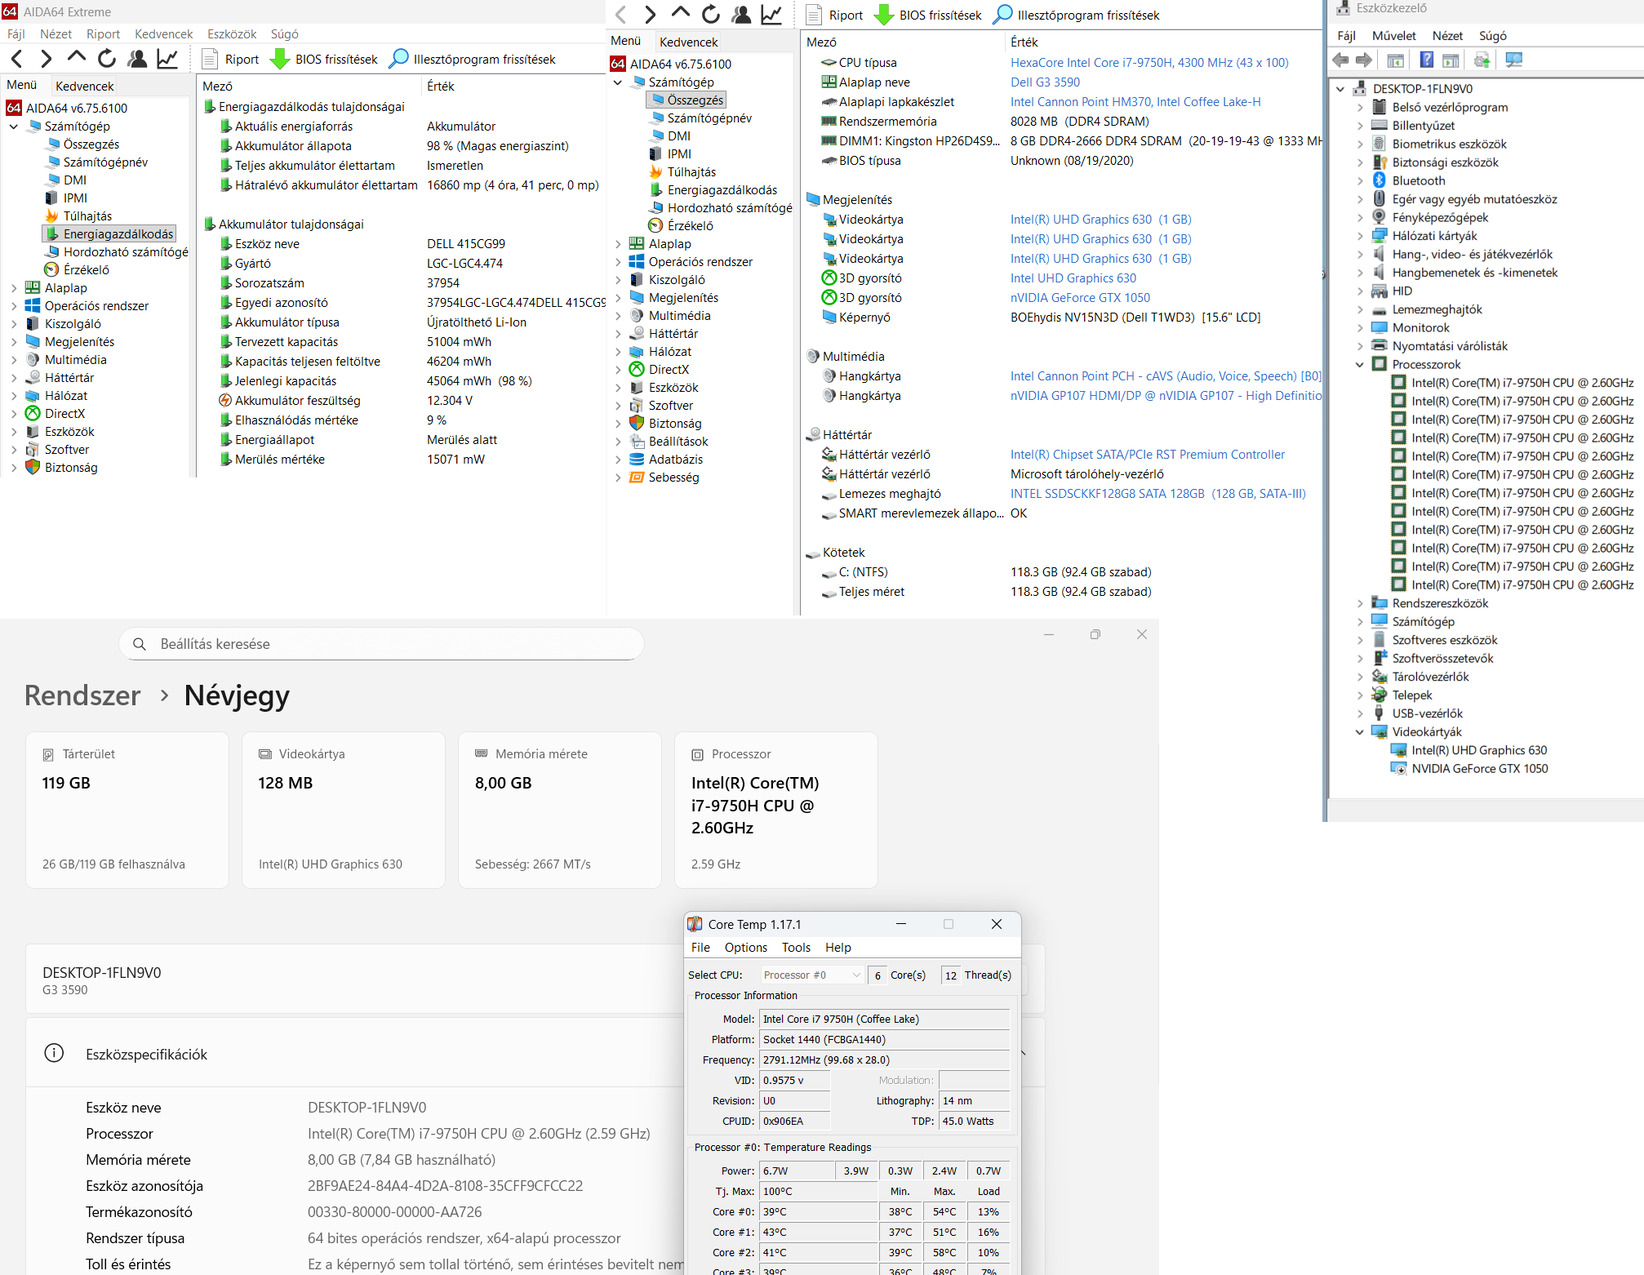
Task: Expand Háttértár in the right AIDA64 tree
Action: pos(617,334)
